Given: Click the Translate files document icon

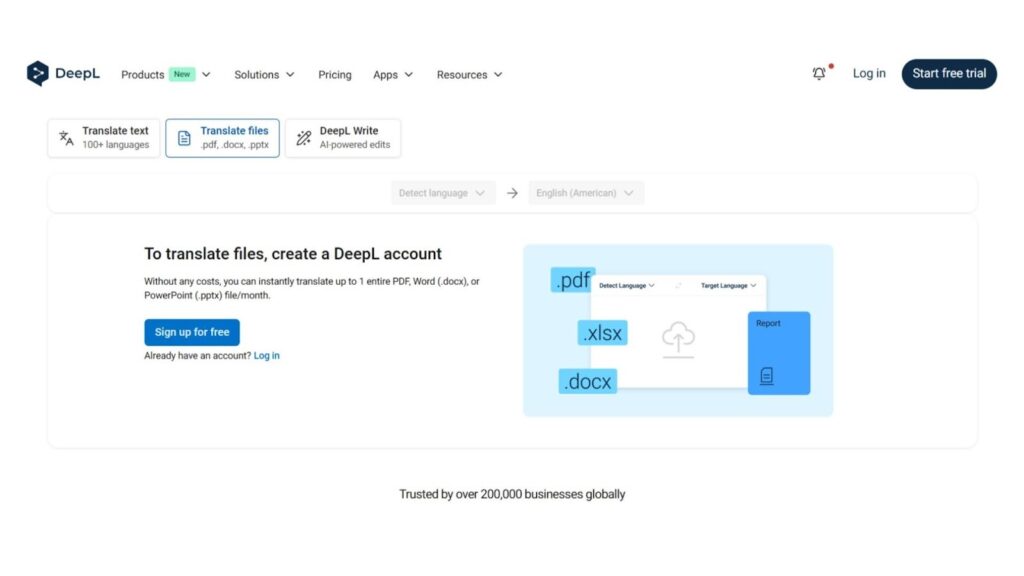Looking at the screenshot, I should tap(184, 138).
